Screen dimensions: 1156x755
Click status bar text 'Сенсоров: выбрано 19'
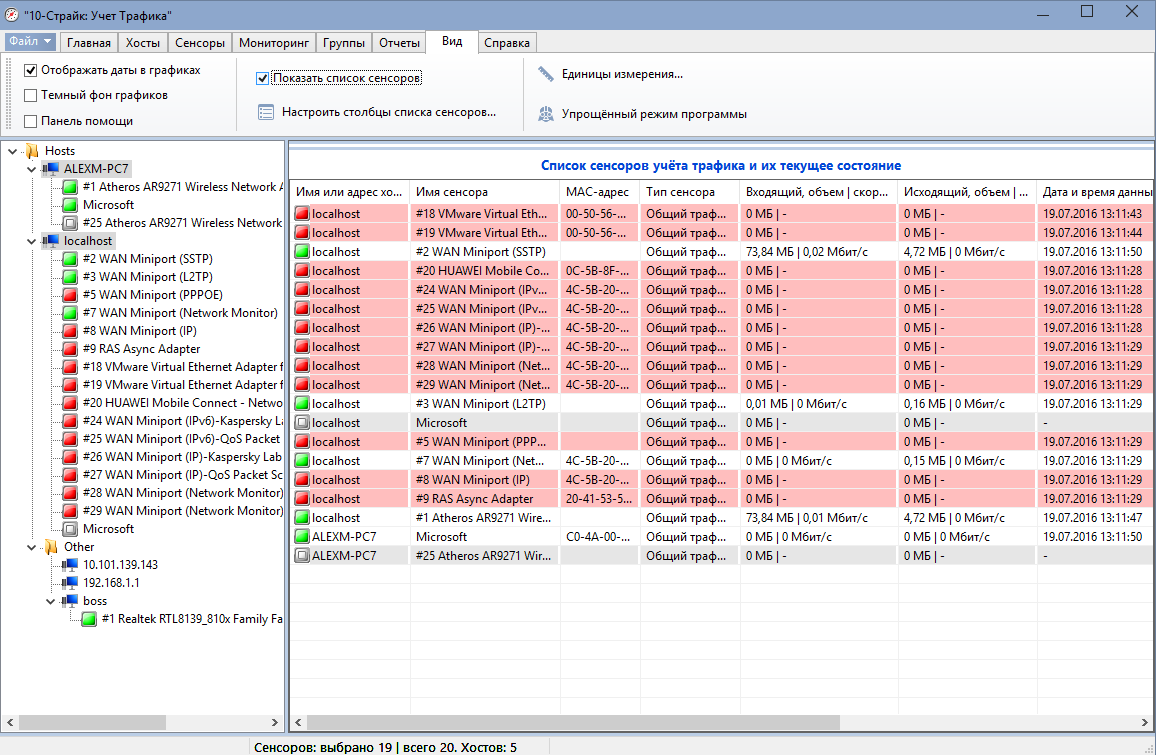click(323, 747)
